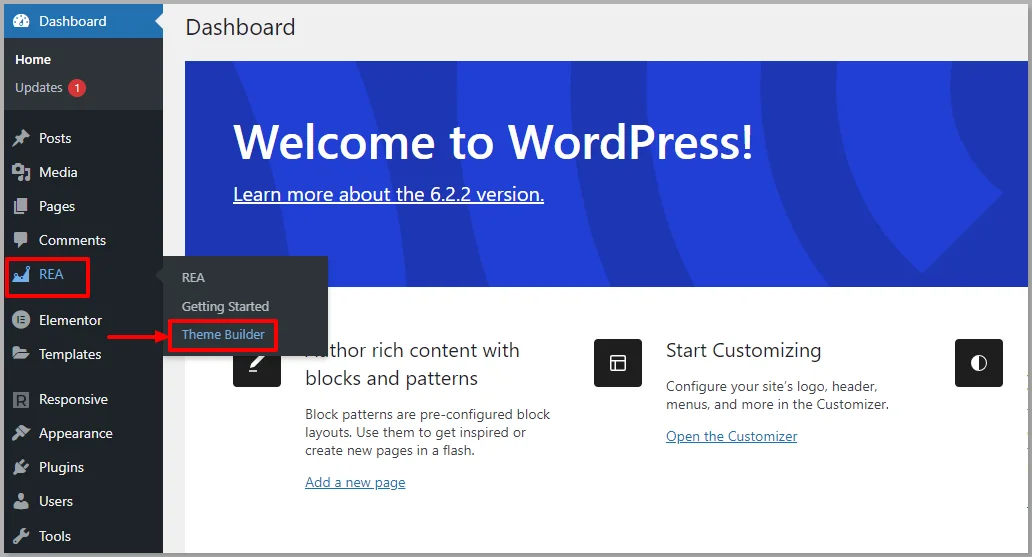Click the Users person icon
Viewport: 1032px width, 557px height.
coord(21,501)
